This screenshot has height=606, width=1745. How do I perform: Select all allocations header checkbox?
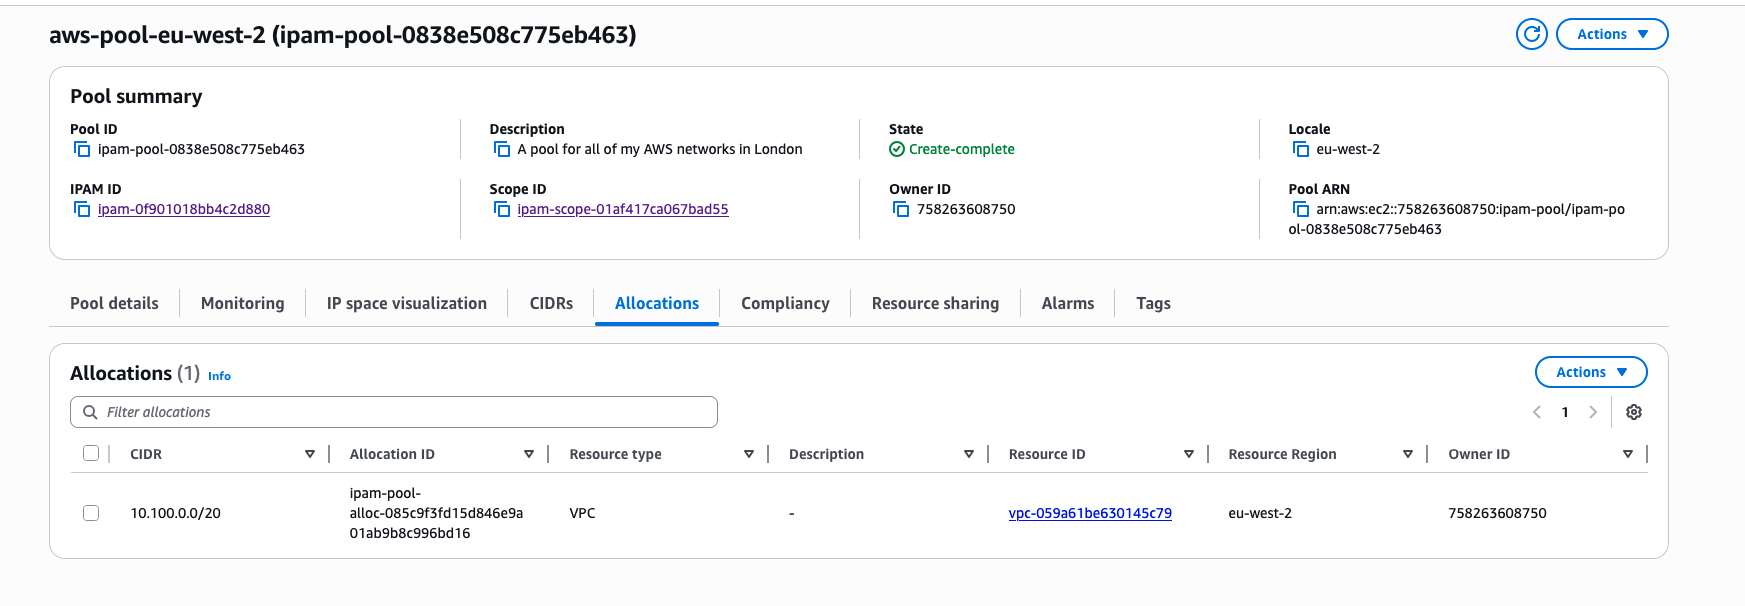click(91, 453)
